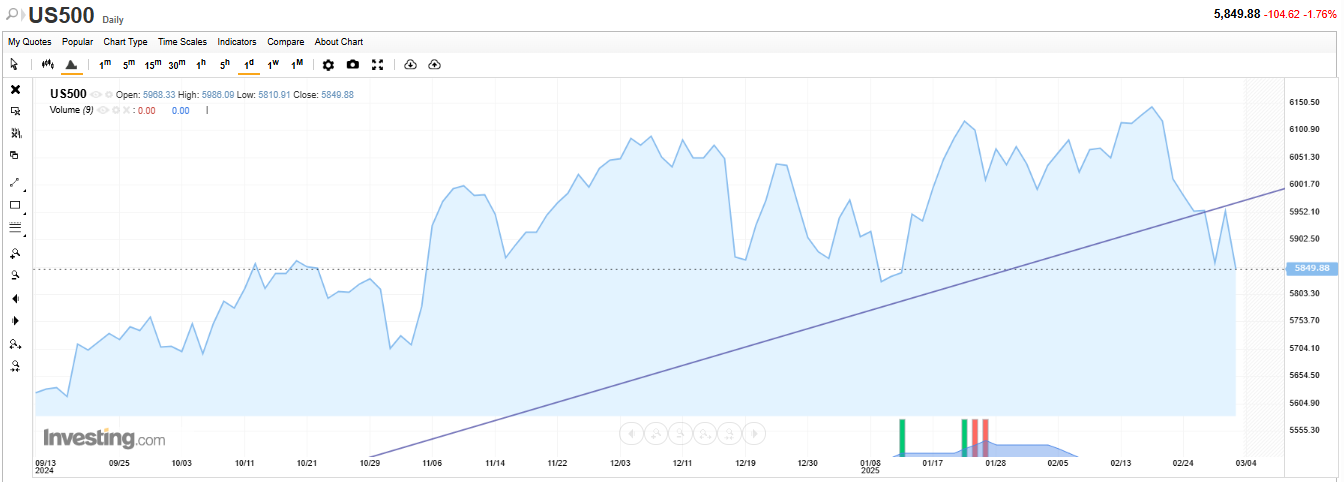Pick the trend line drawing tool
This screenshot has width=1344, height=482.
tap(15, 182)
